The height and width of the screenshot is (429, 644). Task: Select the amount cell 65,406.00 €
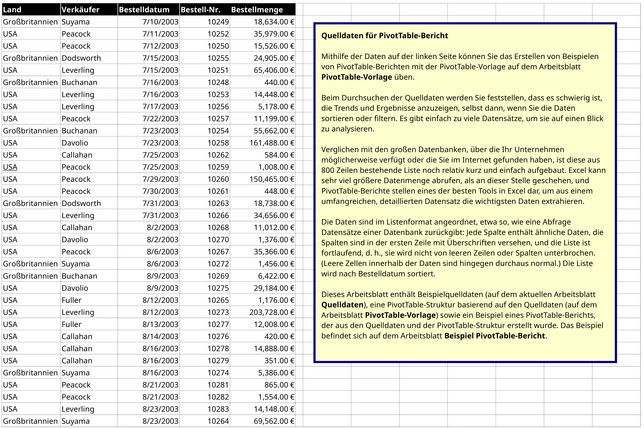coord(262,70)
